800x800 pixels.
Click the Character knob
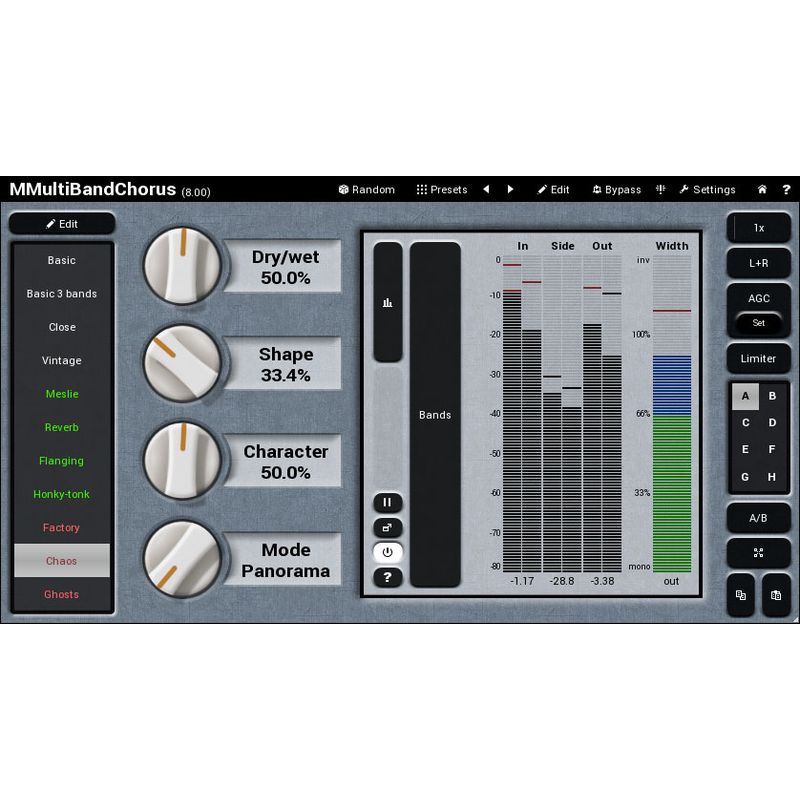183,461
